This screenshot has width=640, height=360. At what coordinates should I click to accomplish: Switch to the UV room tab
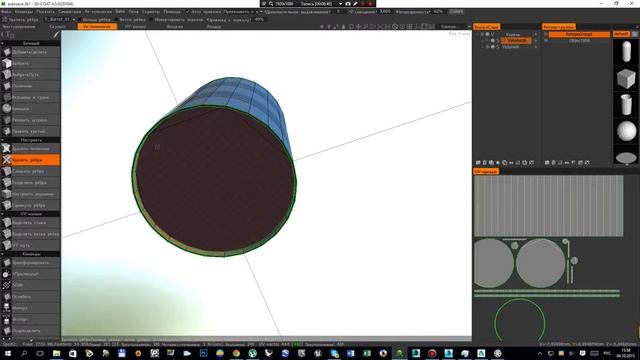pos(135,27)
